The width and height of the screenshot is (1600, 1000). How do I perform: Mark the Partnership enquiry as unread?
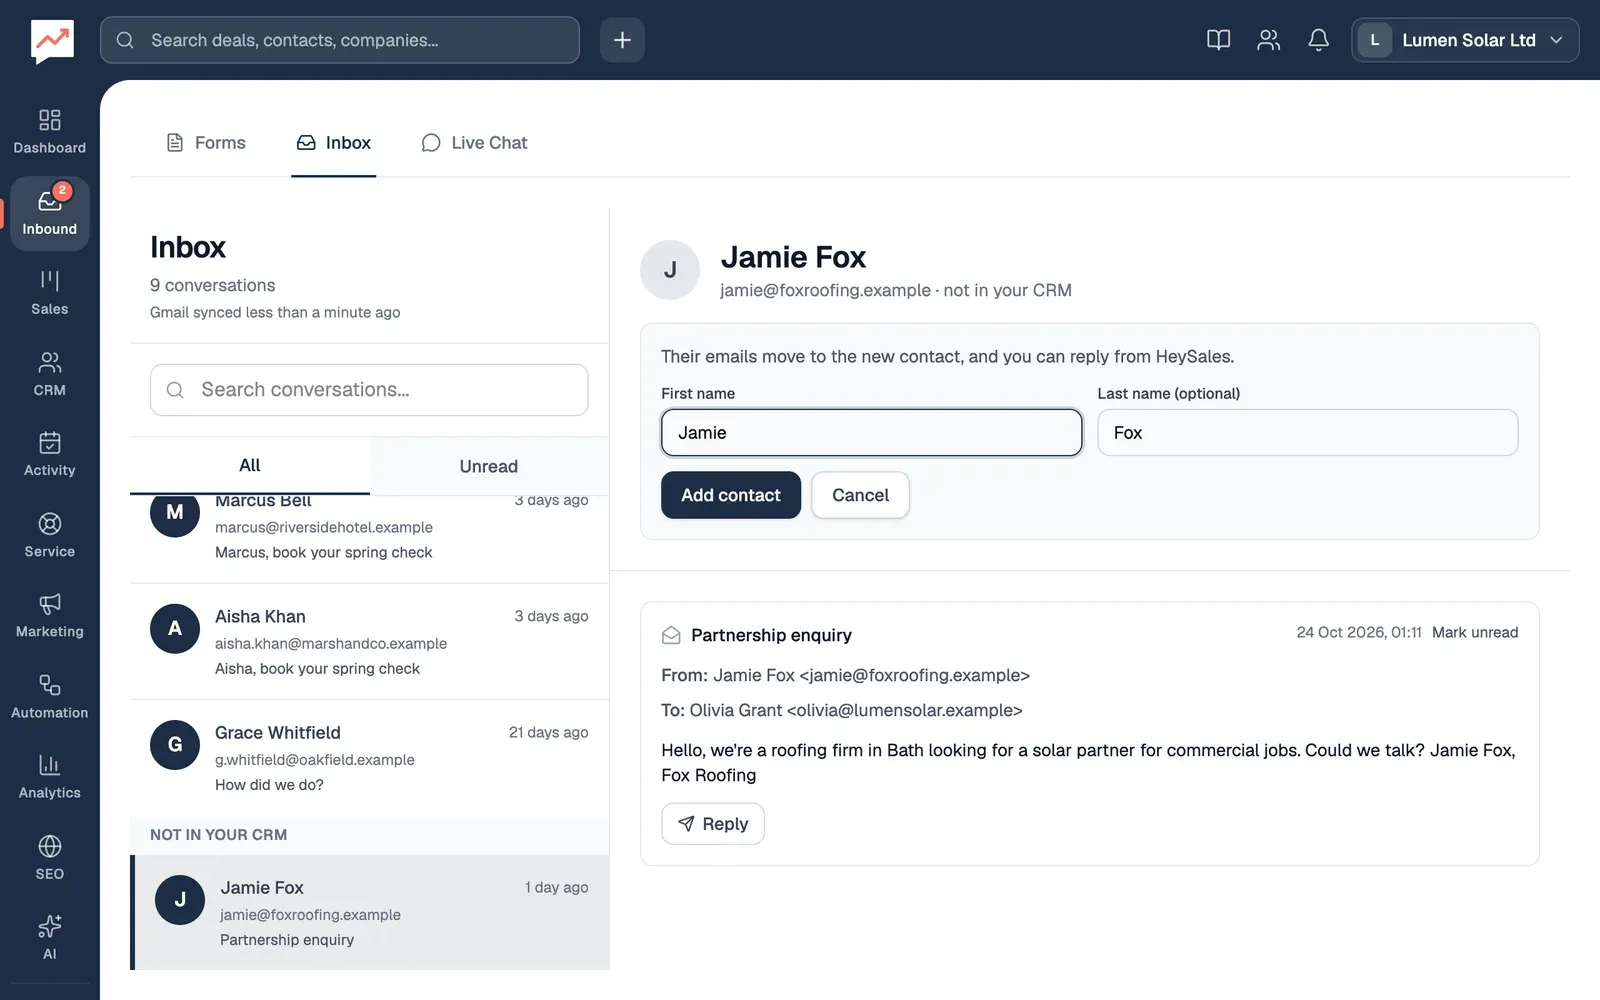coord(1475,632)
